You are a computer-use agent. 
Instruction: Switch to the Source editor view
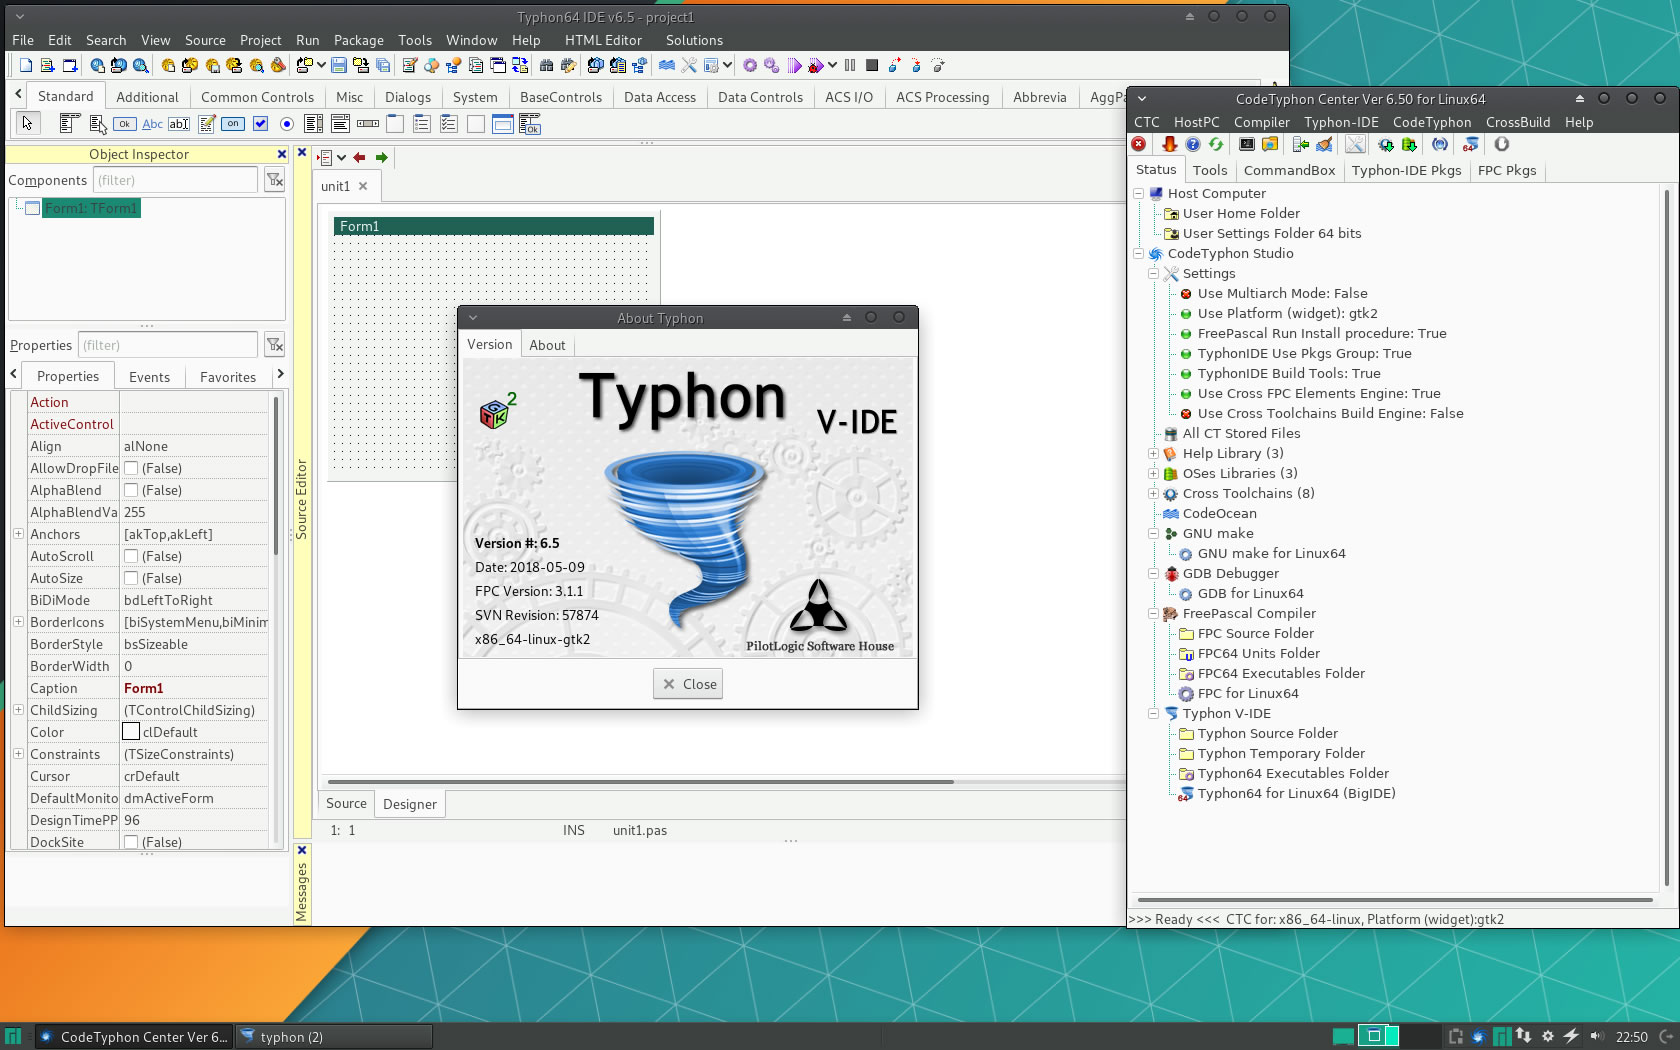[346, 803]
